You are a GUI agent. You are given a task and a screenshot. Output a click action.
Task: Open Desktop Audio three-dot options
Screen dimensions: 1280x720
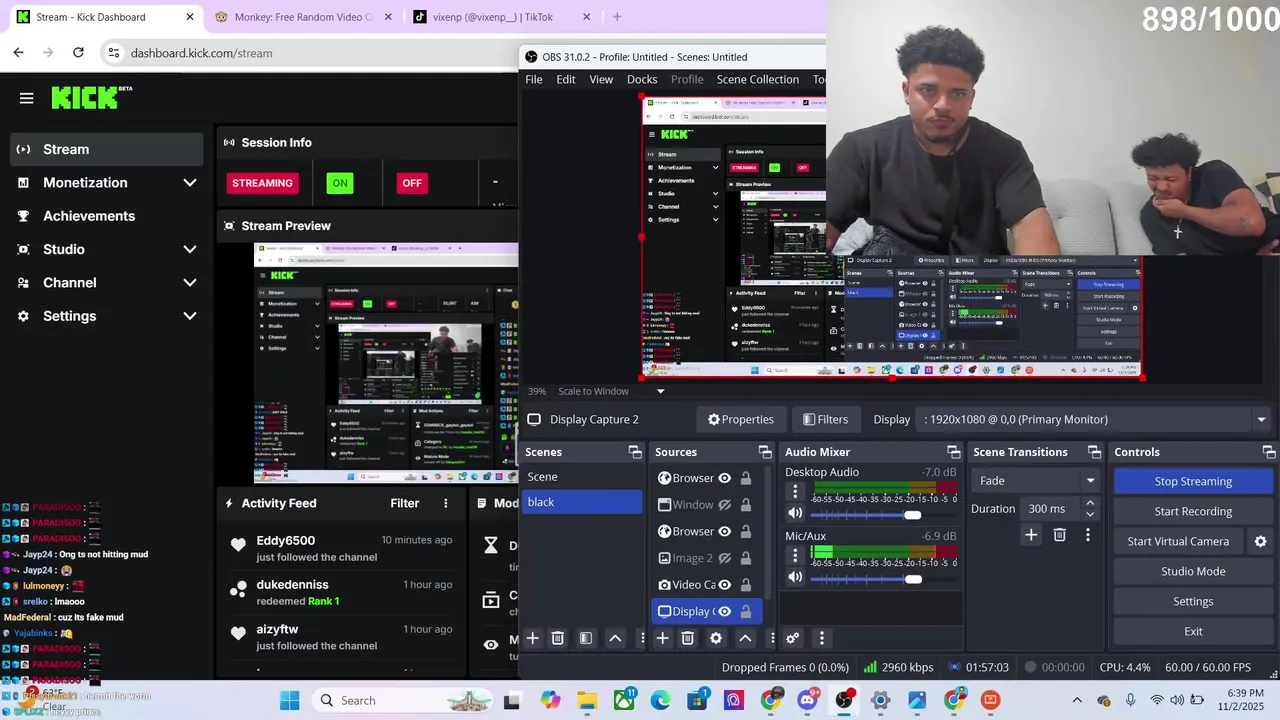click(x=795, y=491)
